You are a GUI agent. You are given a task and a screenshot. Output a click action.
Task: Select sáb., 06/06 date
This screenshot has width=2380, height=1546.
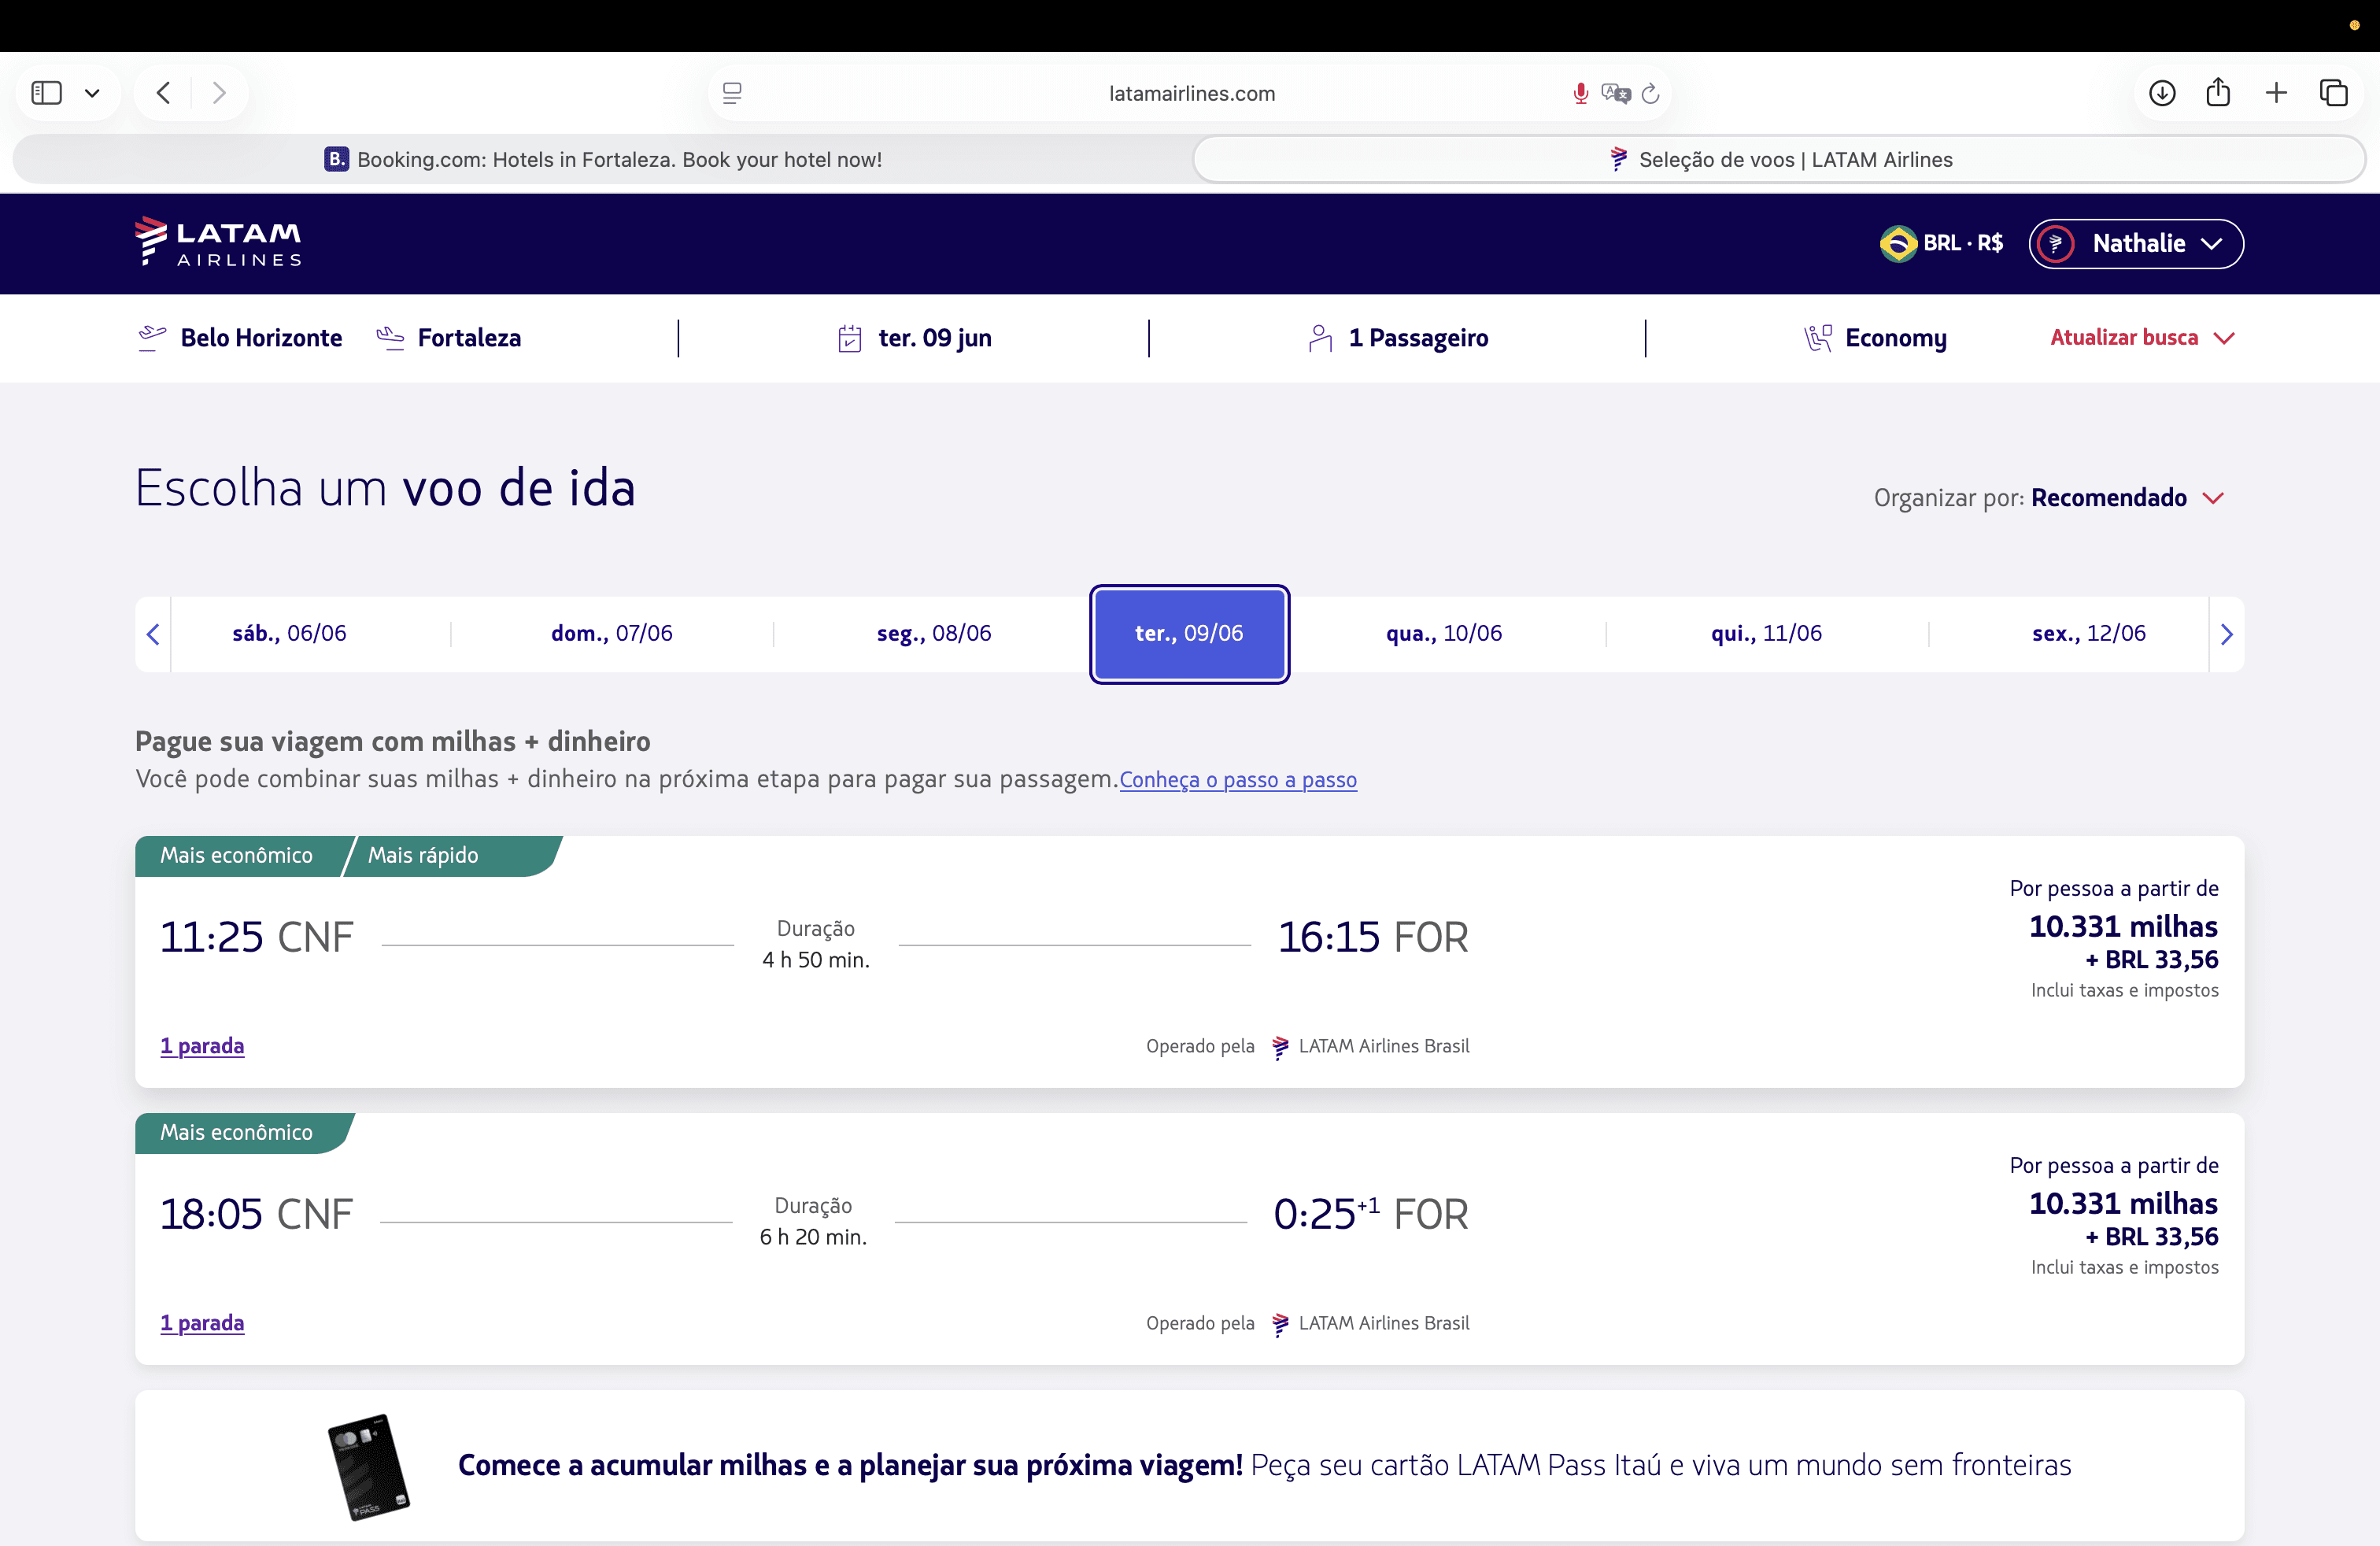coord(290,633)
